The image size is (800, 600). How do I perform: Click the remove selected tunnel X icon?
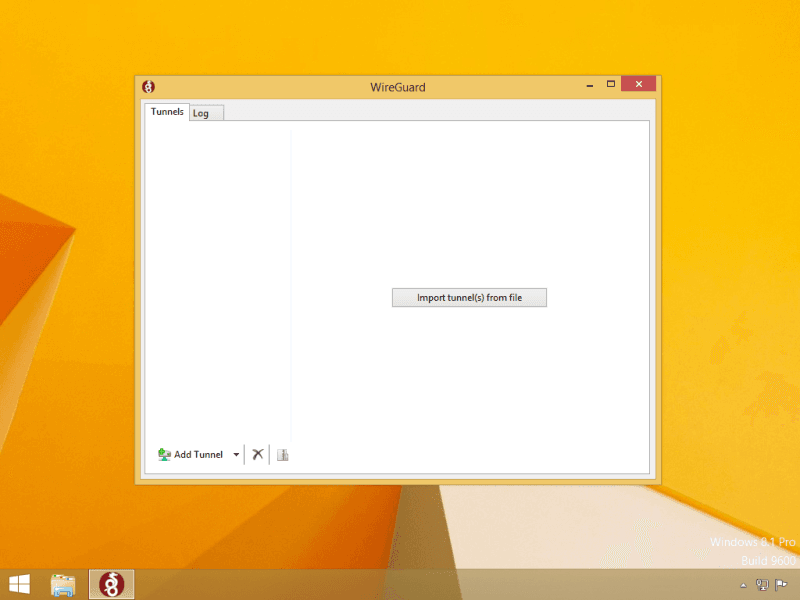click(x=257, y=455)
